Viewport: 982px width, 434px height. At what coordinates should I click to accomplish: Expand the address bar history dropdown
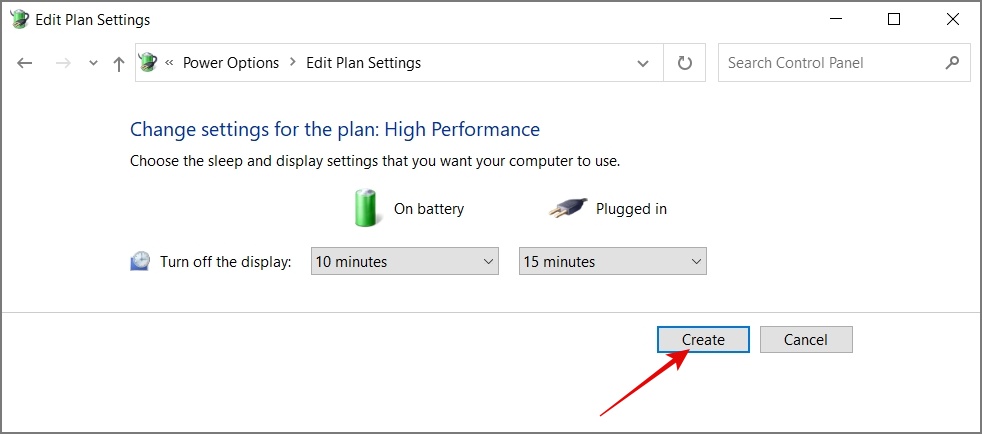(643, 63)
